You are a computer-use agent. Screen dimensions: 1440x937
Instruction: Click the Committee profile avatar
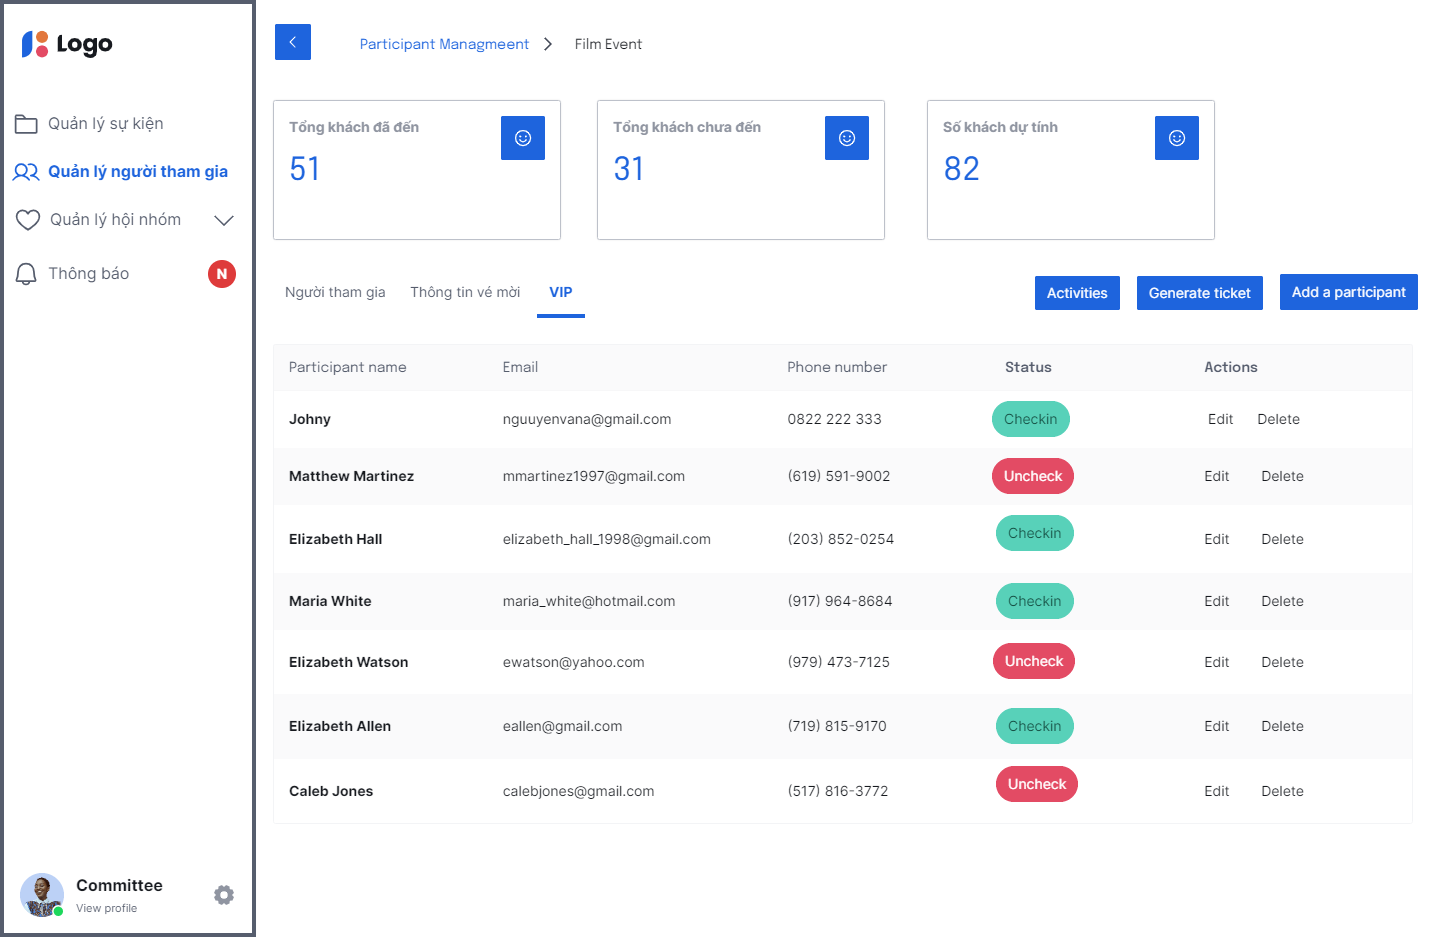42,895
